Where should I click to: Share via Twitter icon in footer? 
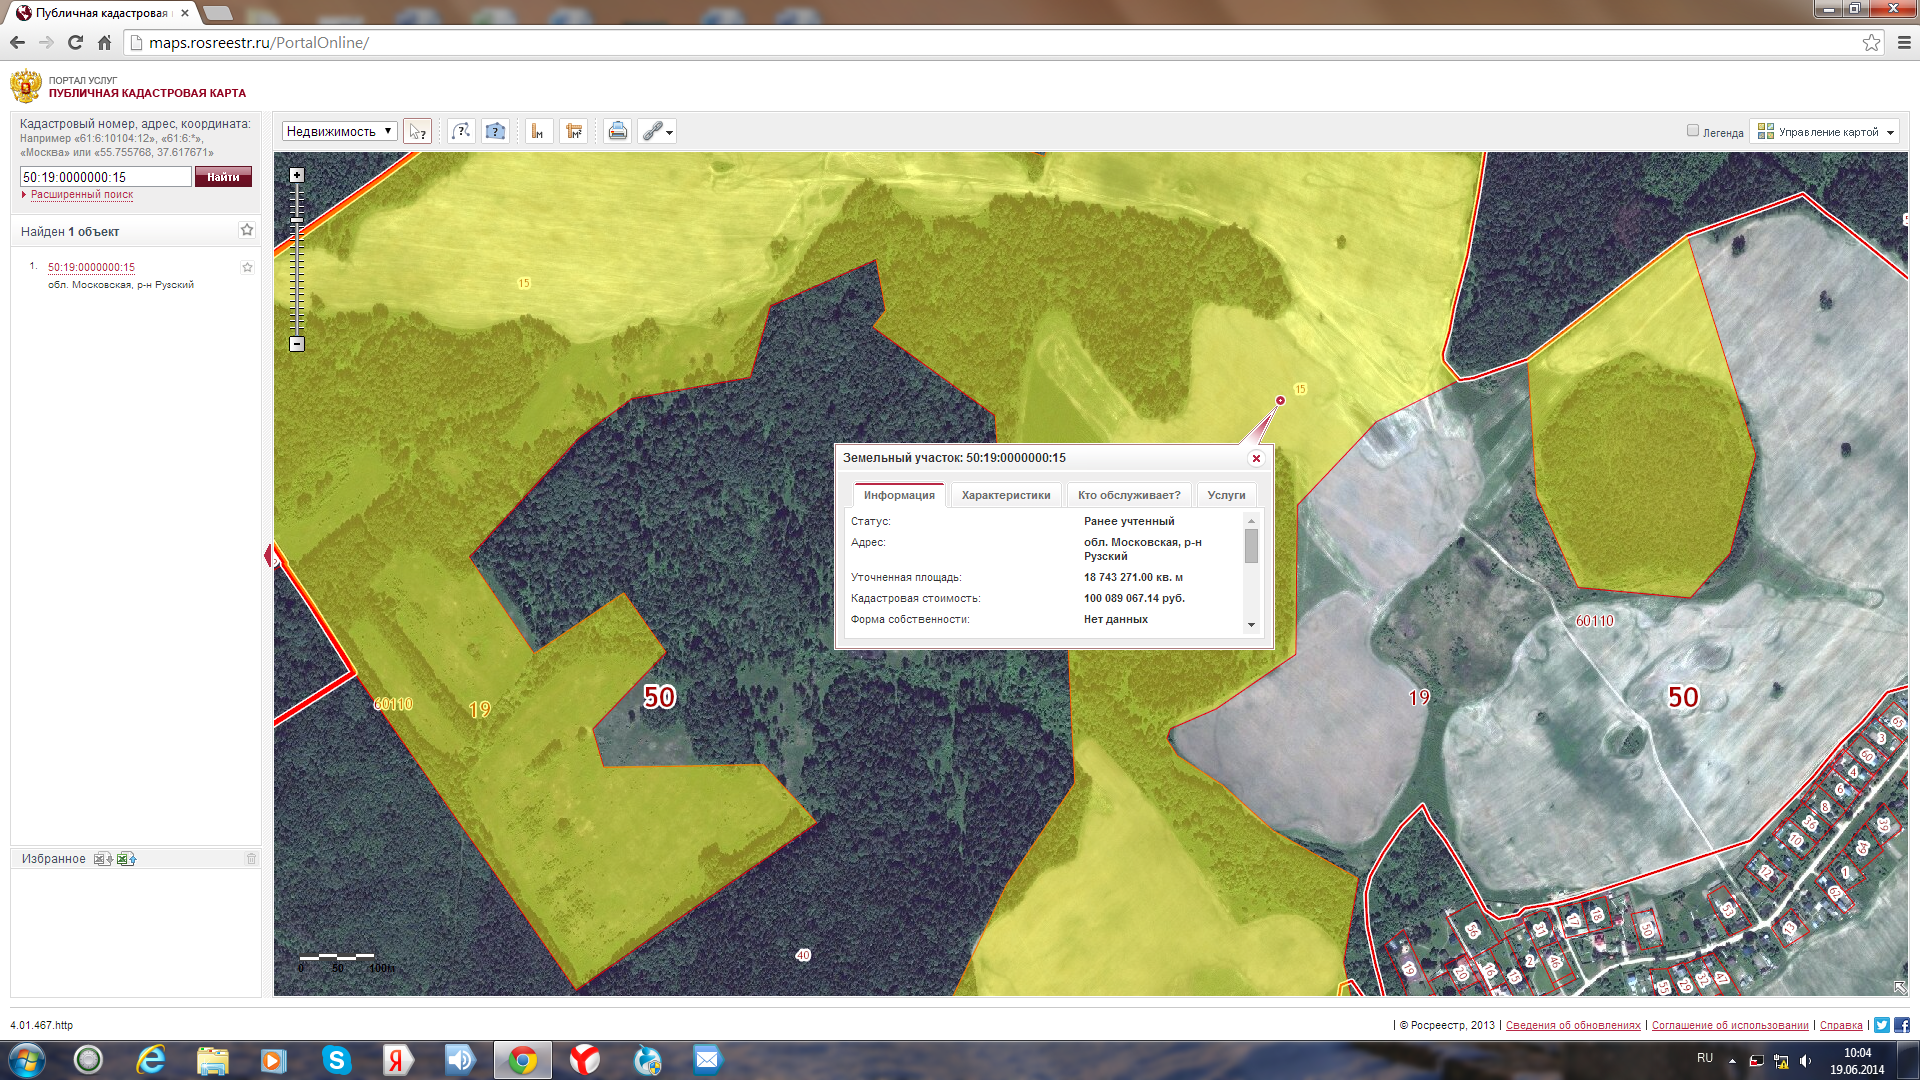point(1882,1025)
